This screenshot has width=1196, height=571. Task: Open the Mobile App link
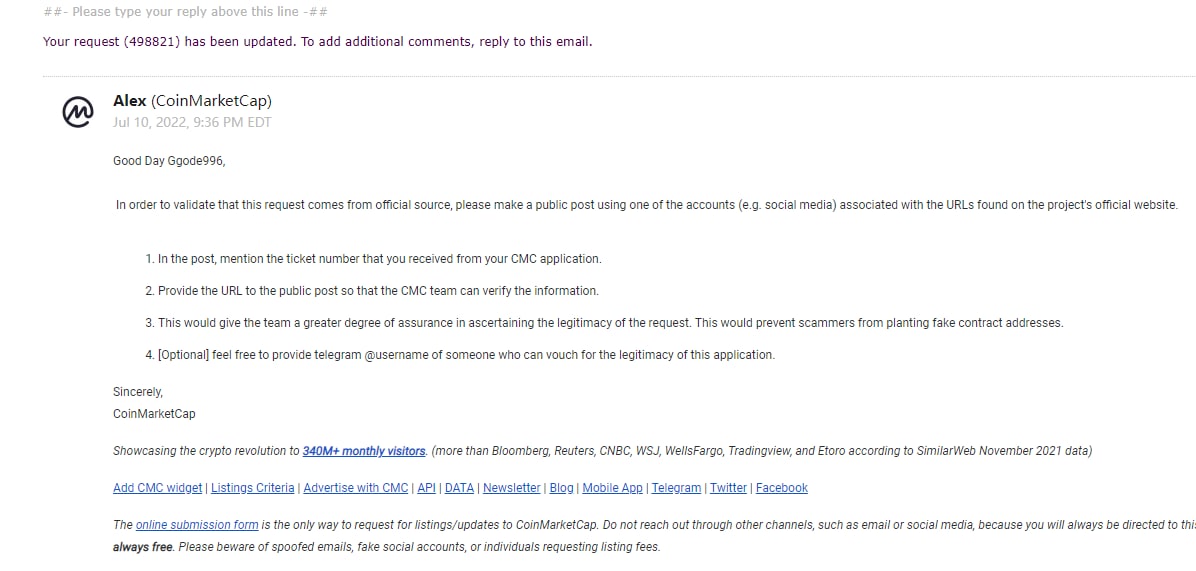point(612,488)
